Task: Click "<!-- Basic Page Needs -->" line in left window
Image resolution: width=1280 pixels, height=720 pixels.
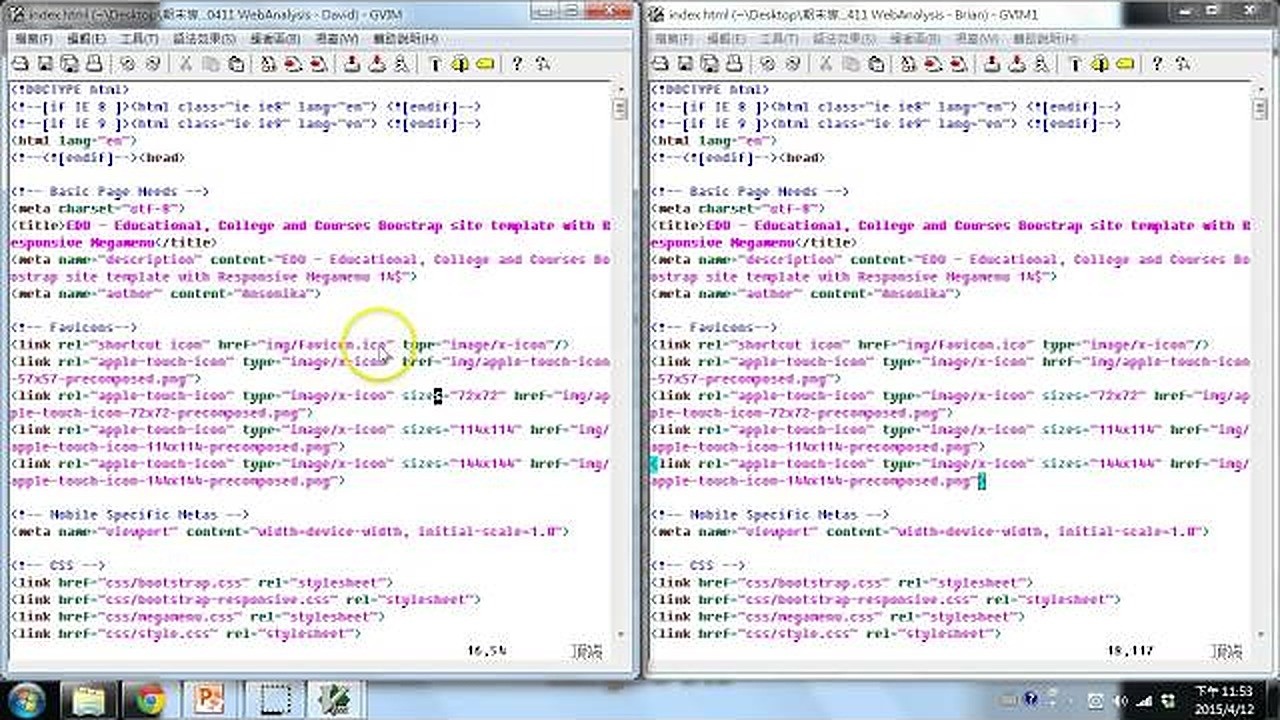Action: point(110,191)
